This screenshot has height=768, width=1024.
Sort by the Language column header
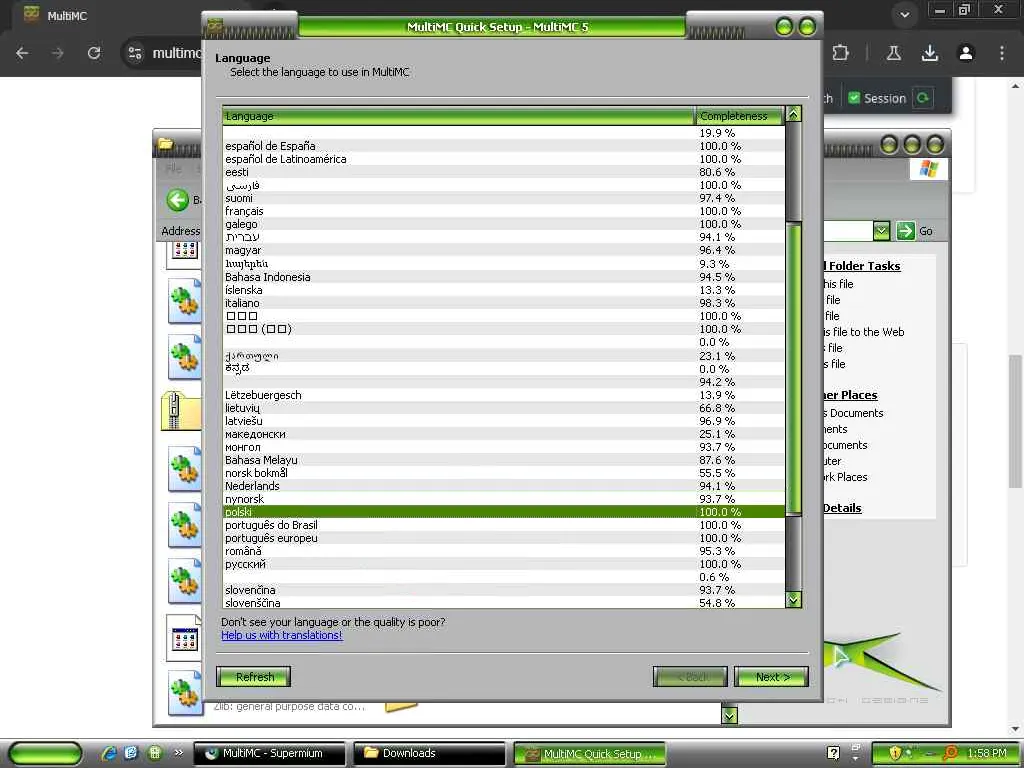coord(458,116)
